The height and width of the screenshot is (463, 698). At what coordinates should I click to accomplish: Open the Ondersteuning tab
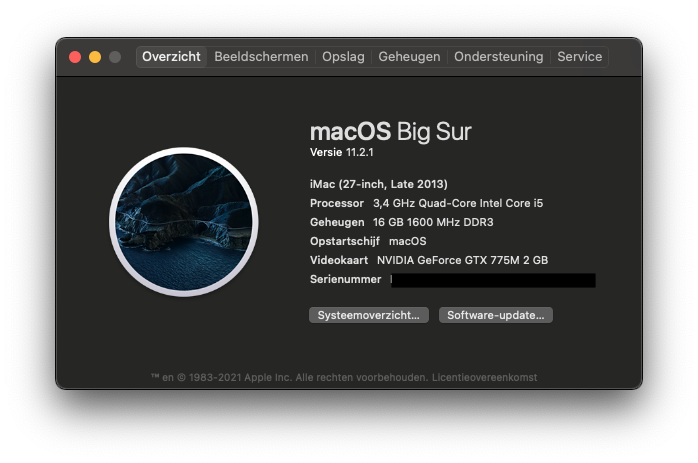[x=499, y=57]
